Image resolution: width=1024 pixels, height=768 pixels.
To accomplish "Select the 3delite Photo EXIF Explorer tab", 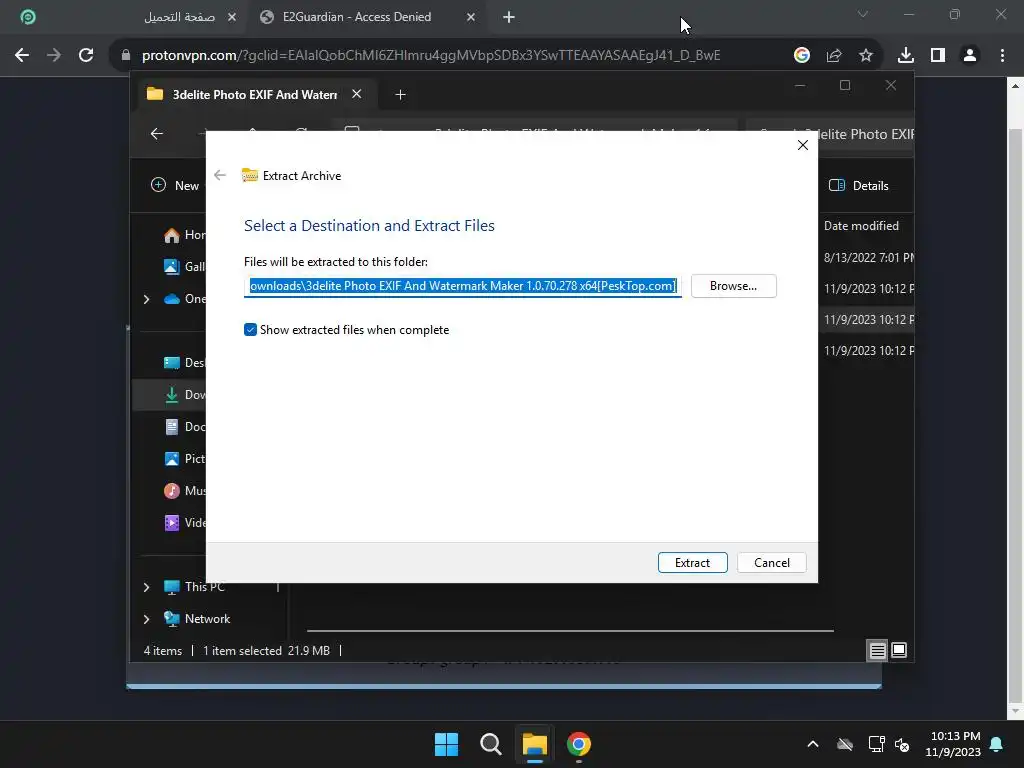I will coord(255,95).
